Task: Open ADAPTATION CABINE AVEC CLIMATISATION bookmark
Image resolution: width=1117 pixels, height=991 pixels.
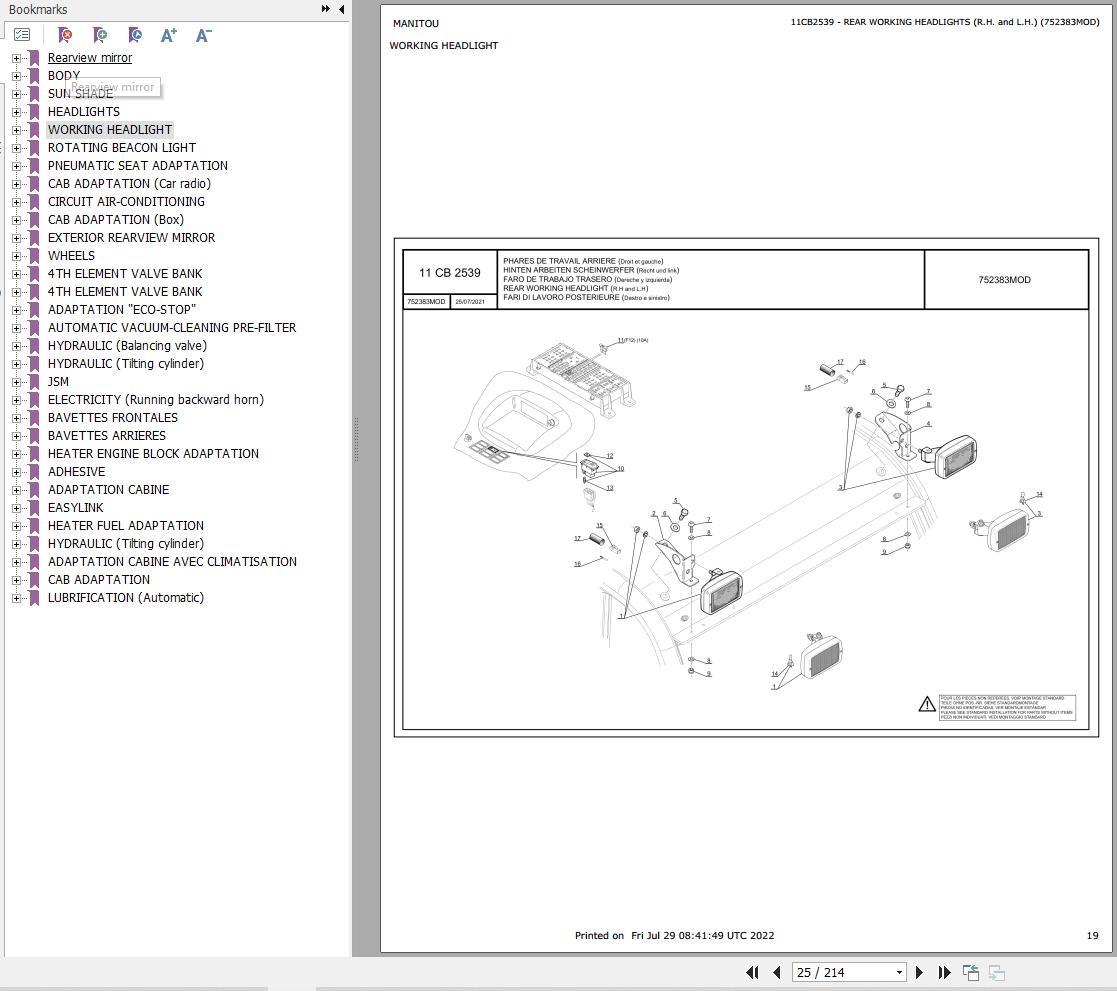Action: point(172,561)
